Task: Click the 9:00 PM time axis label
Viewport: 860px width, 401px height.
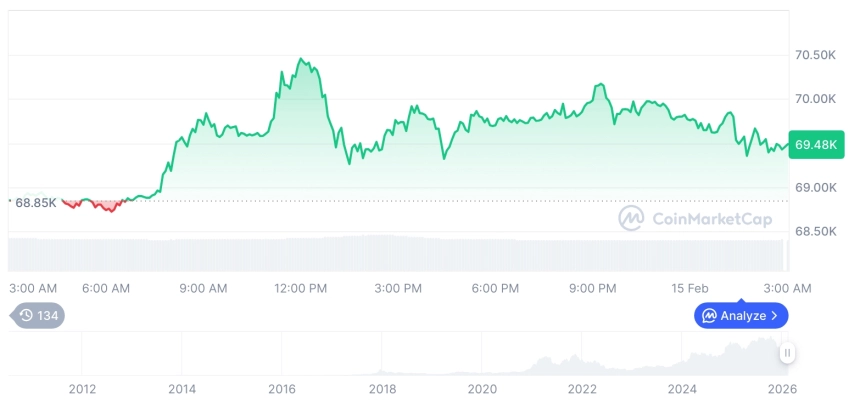Action: tap(592, 288)
